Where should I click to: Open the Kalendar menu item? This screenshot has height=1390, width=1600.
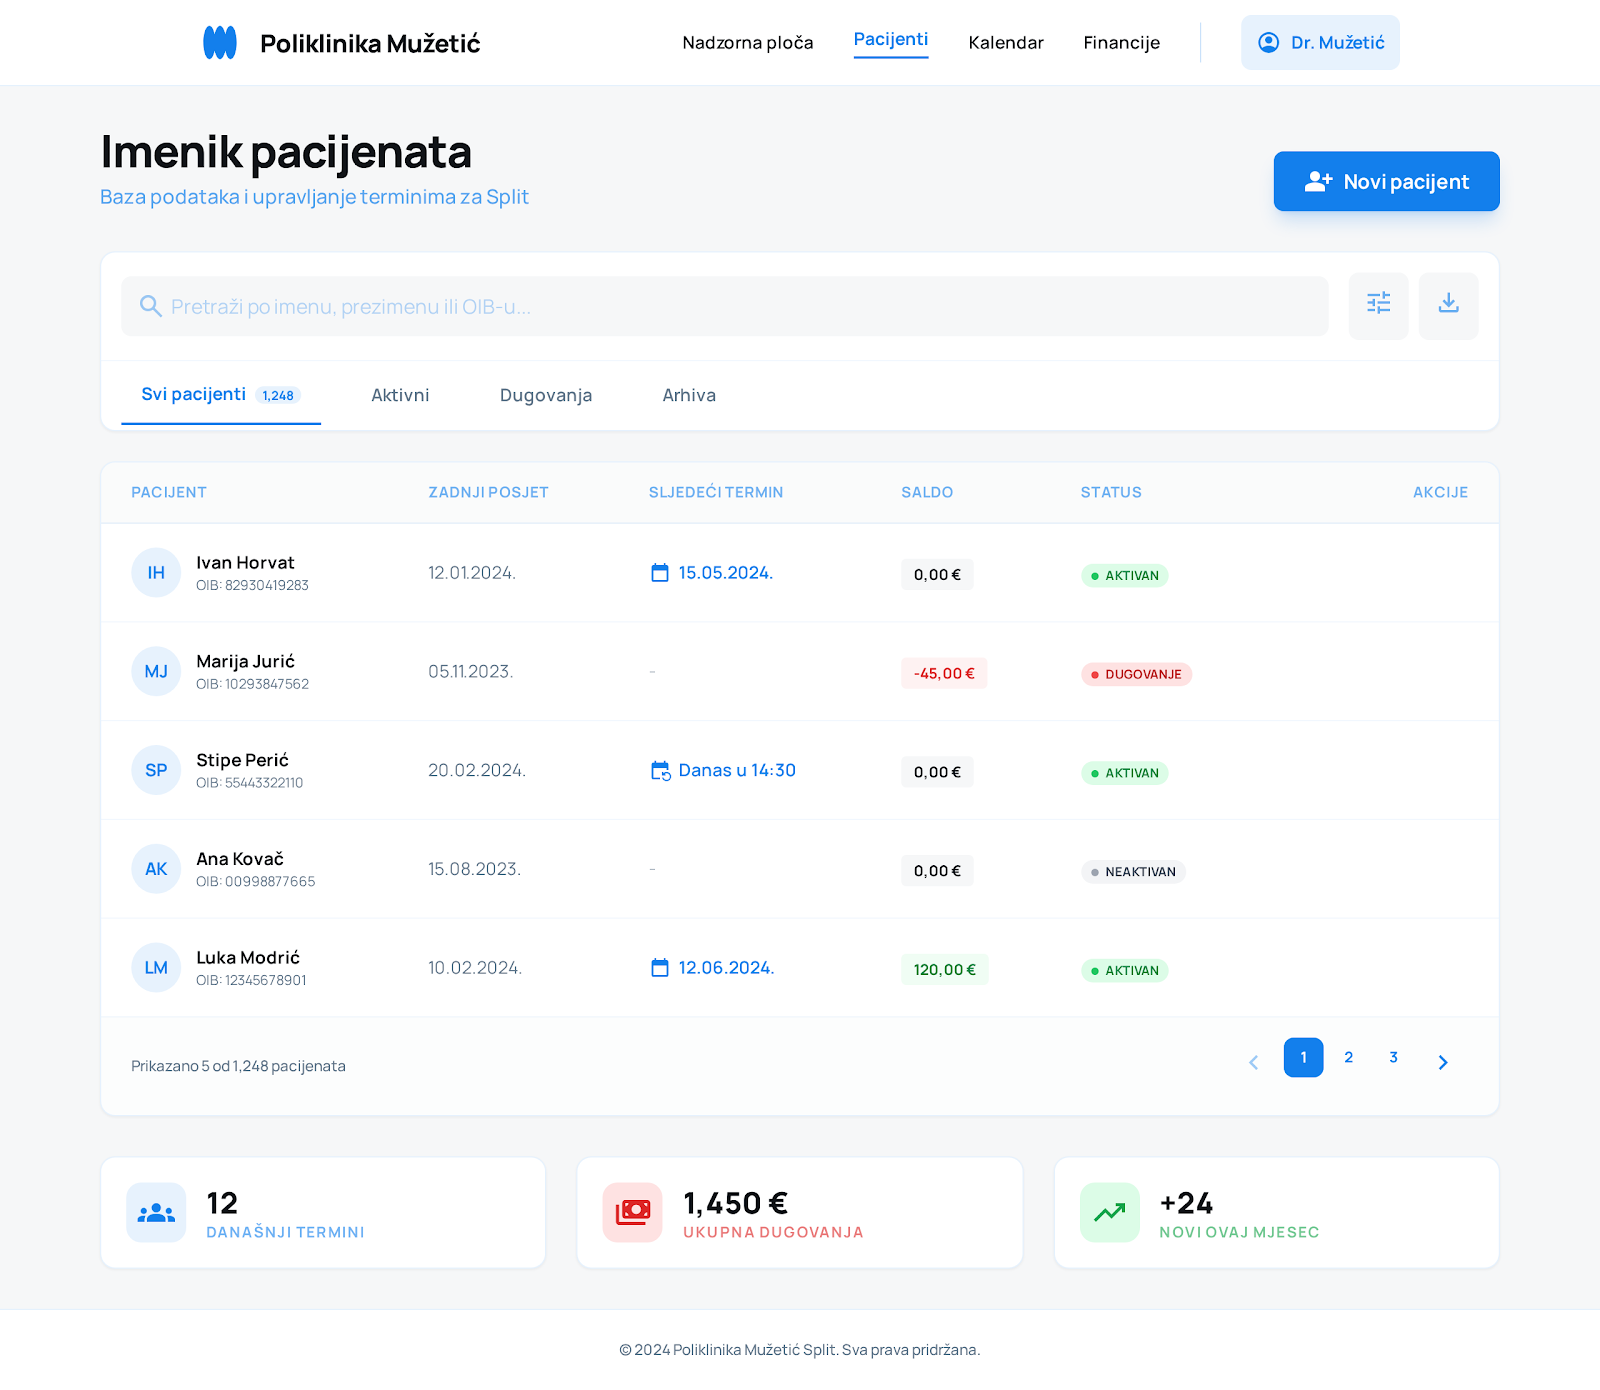point(1005,43)
